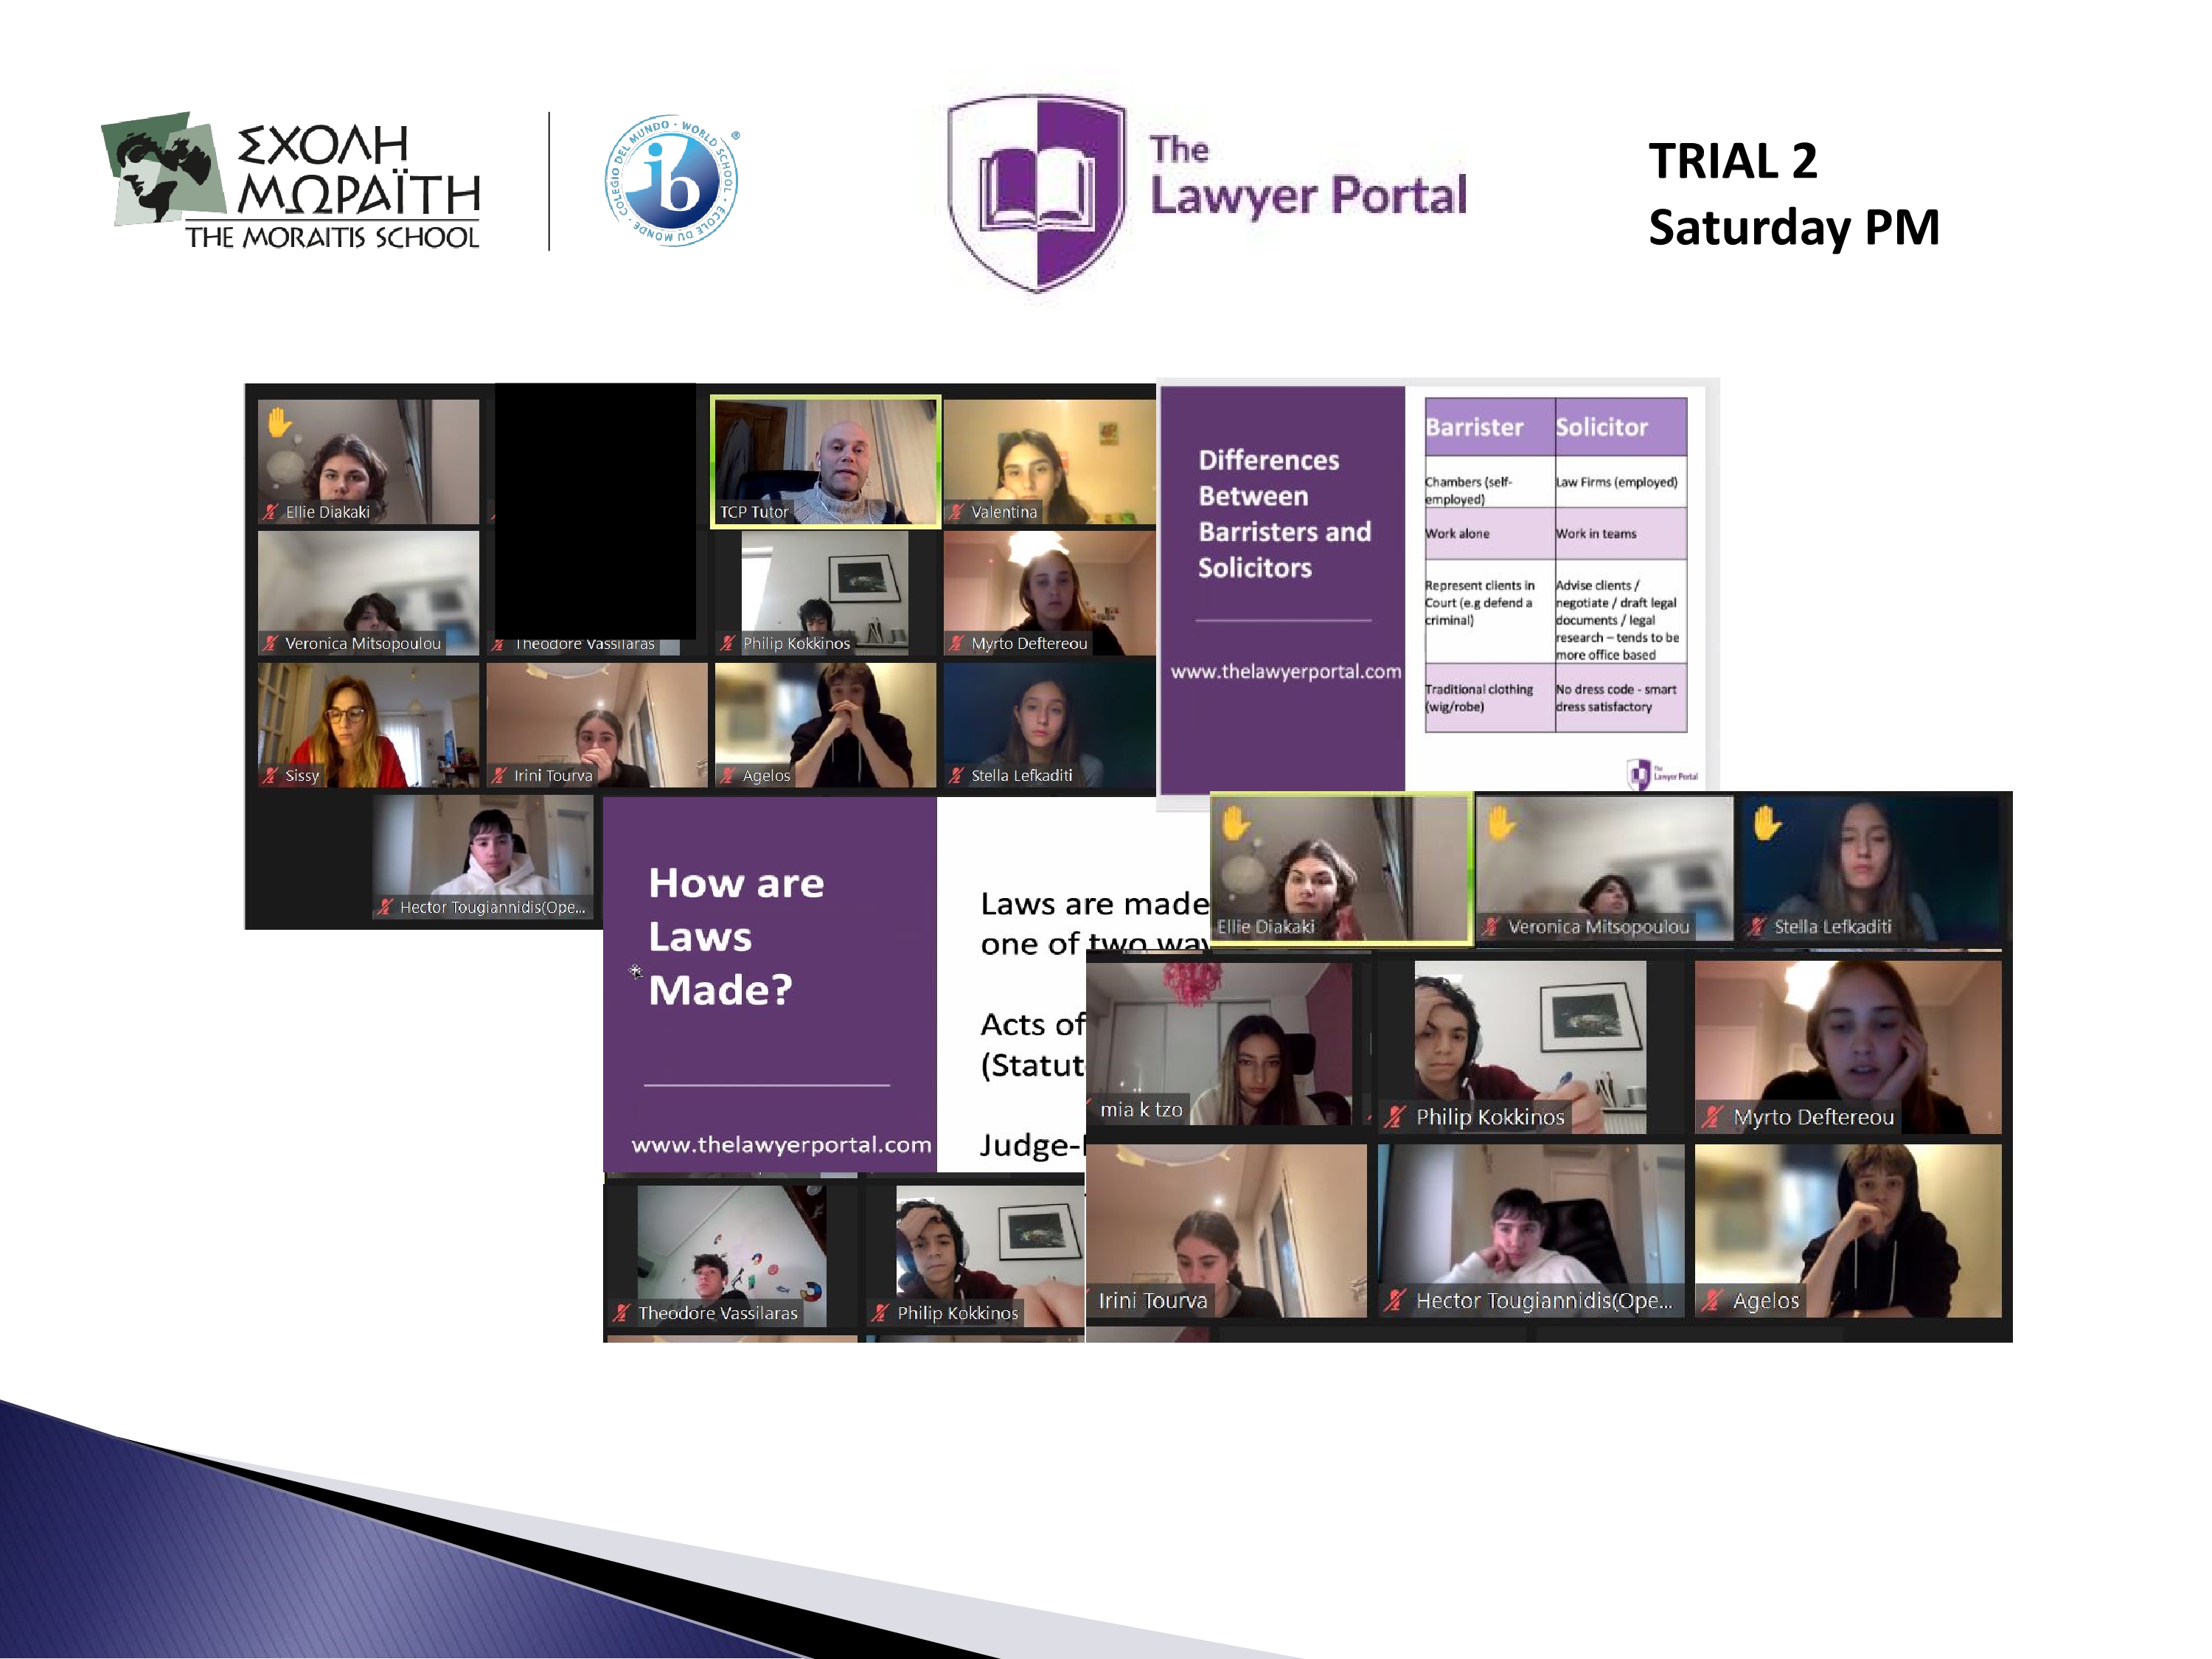
Task: Click 'How are Laws Made?' slide title
Action: coord(736,936)
